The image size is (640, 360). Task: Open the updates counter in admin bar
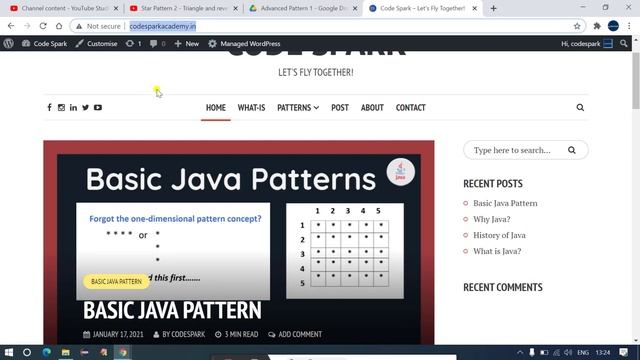click(x=133, y=43)
